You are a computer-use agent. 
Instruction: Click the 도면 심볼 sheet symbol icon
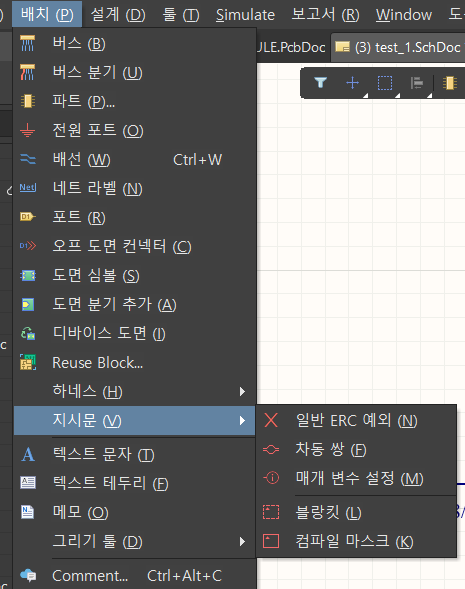[x=27, y=275]
